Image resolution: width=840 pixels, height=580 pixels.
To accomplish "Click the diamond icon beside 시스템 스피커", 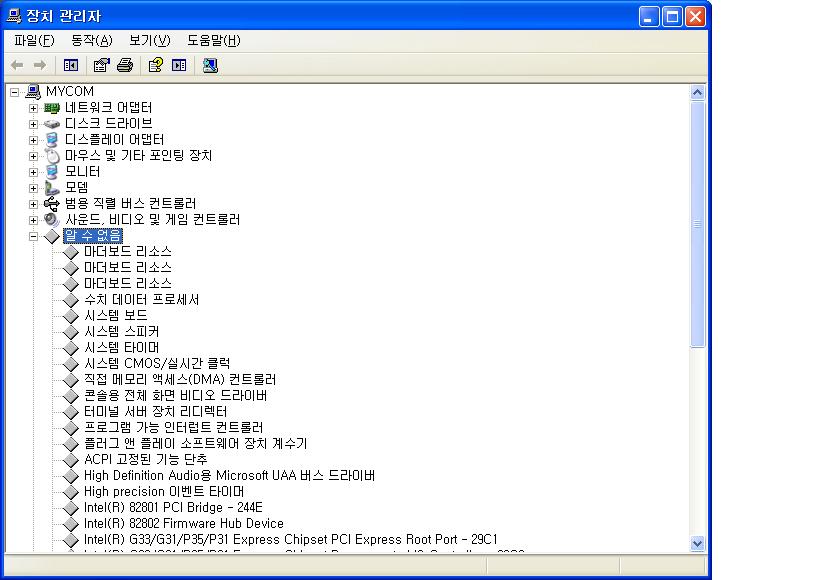I will [71, 332].
